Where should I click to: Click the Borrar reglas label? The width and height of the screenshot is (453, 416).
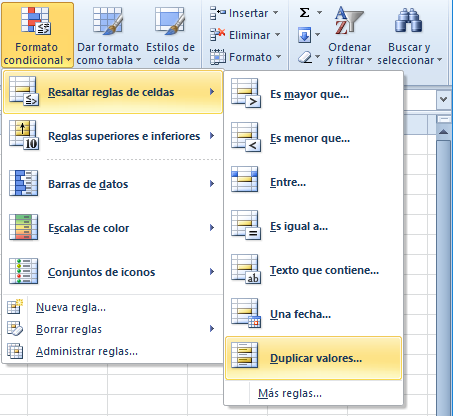point(69,329)
